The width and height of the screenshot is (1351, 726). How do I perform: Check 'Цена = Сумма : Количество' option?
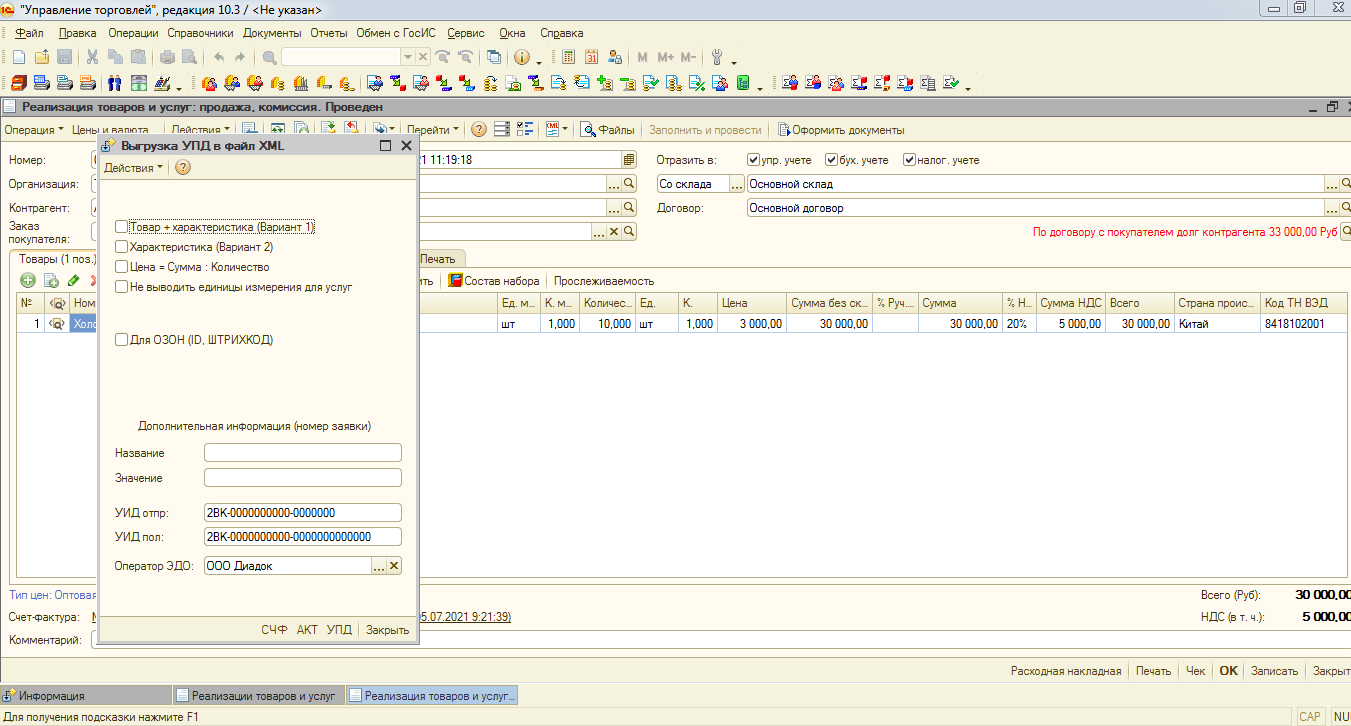(122, 267)
